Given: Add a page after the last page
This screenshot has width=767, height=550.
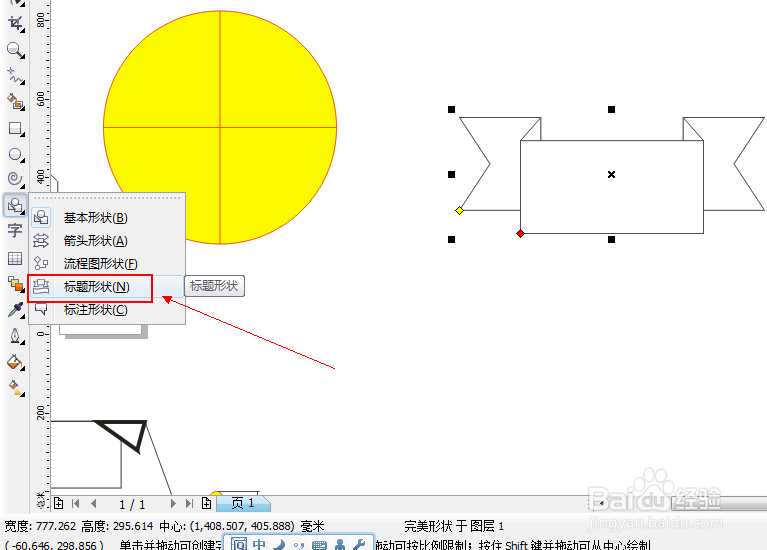Looking at the screenshot, I should tap(206, 503).
